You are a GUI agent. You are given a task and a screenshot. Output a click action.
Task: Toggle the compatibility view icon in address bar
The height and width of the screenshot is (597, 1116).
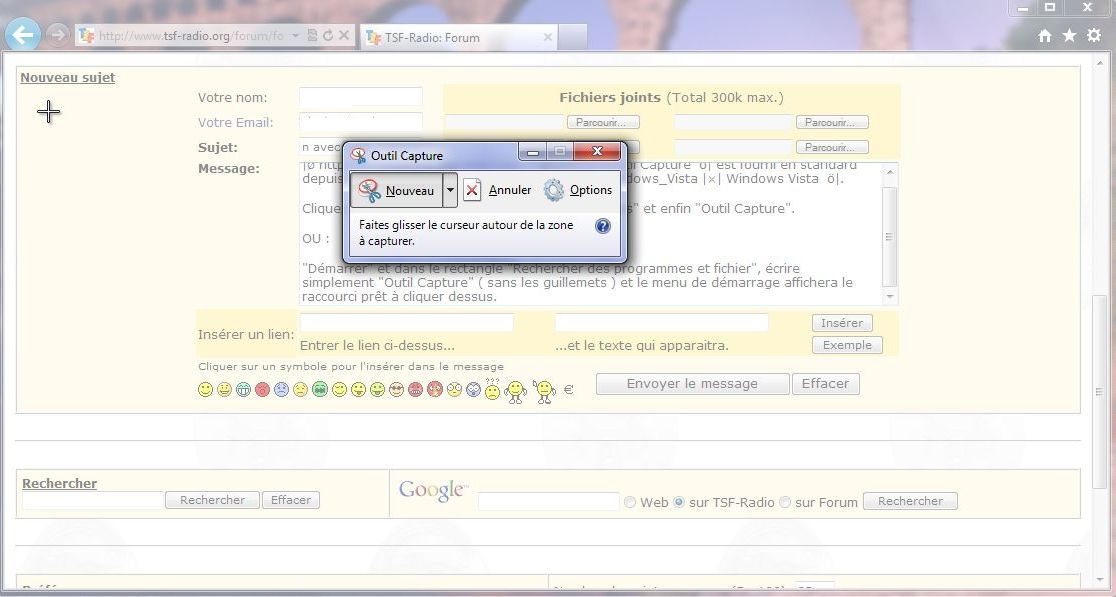(x=312, y=35)
